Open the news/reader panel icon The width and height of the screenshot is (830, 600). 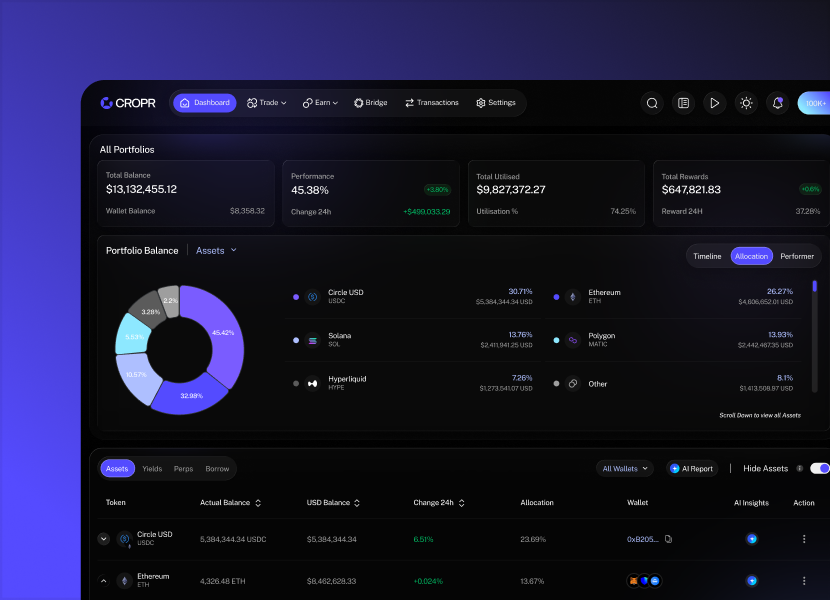(x=683, y=103)
